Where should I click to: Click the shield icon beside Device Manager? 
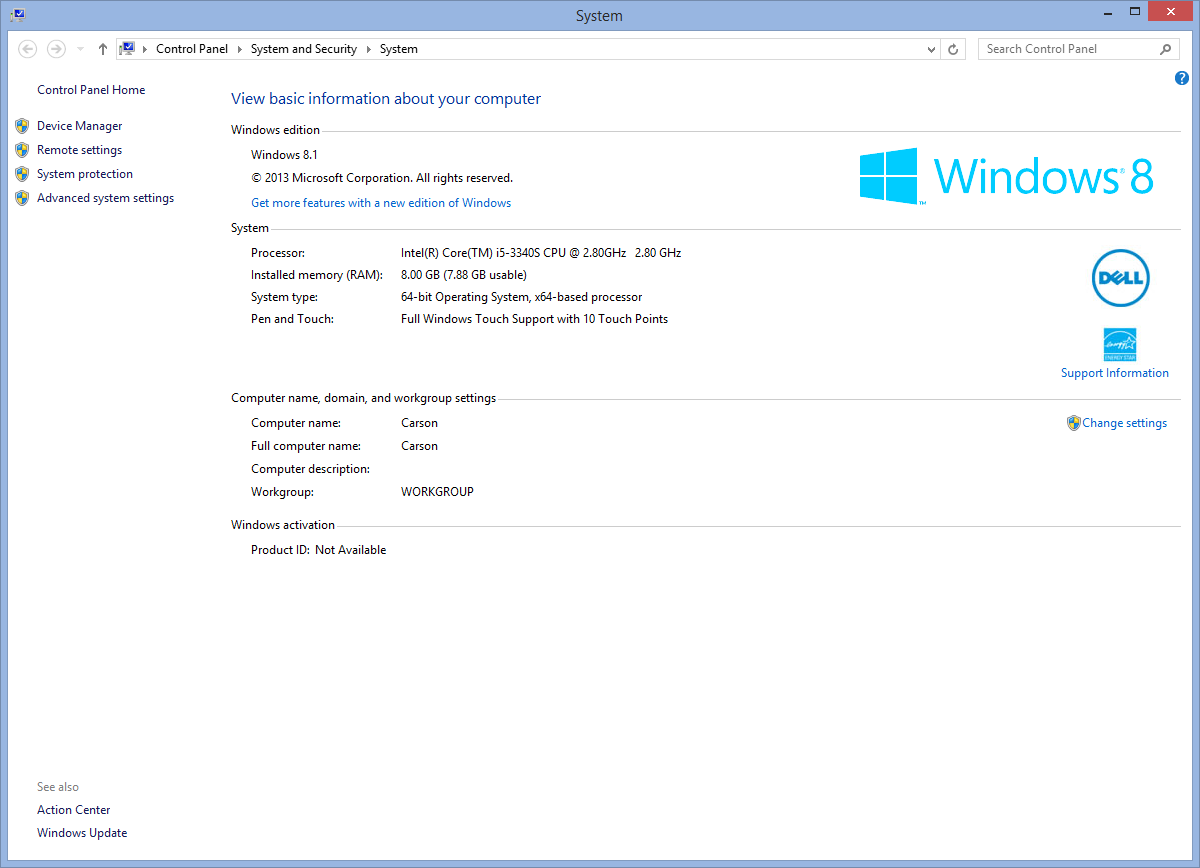[x=22, y=126]
